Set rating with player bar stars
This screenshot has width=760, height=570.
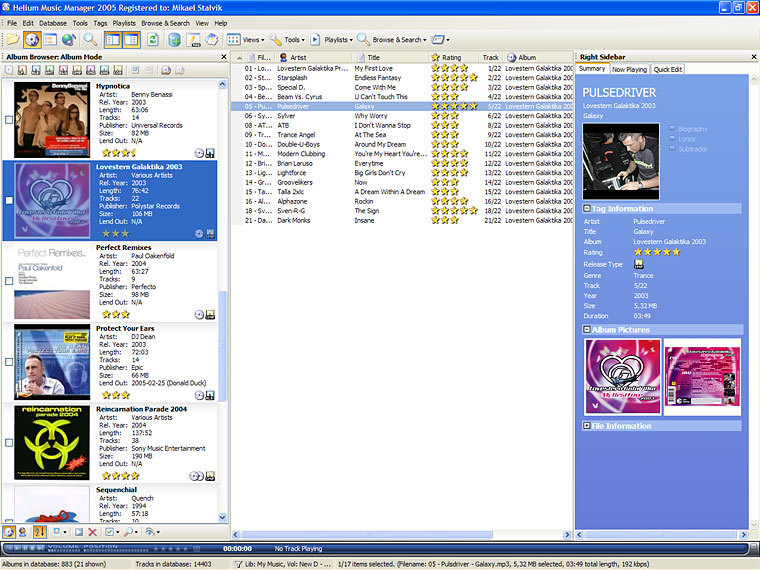tap(170, 549)
